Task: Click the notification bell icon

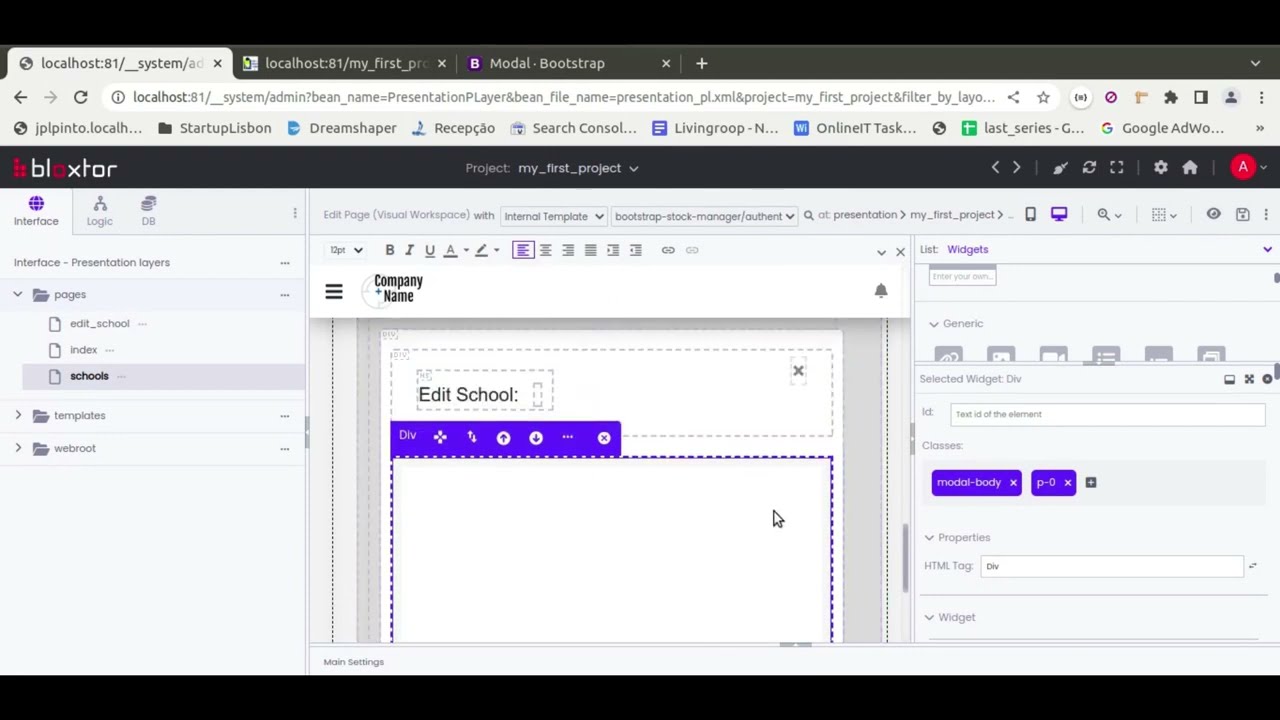Action: [x=881, y=290]
